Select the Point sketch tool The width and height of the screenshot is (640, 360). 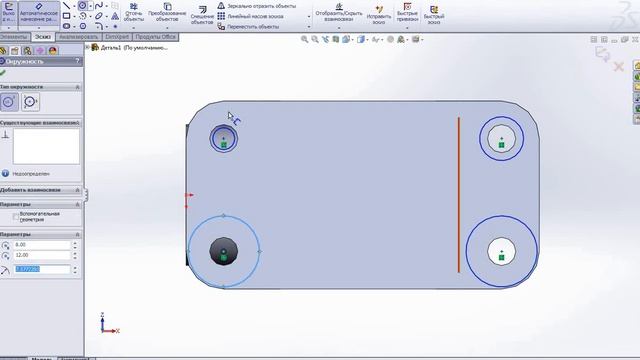coord(115,26)
